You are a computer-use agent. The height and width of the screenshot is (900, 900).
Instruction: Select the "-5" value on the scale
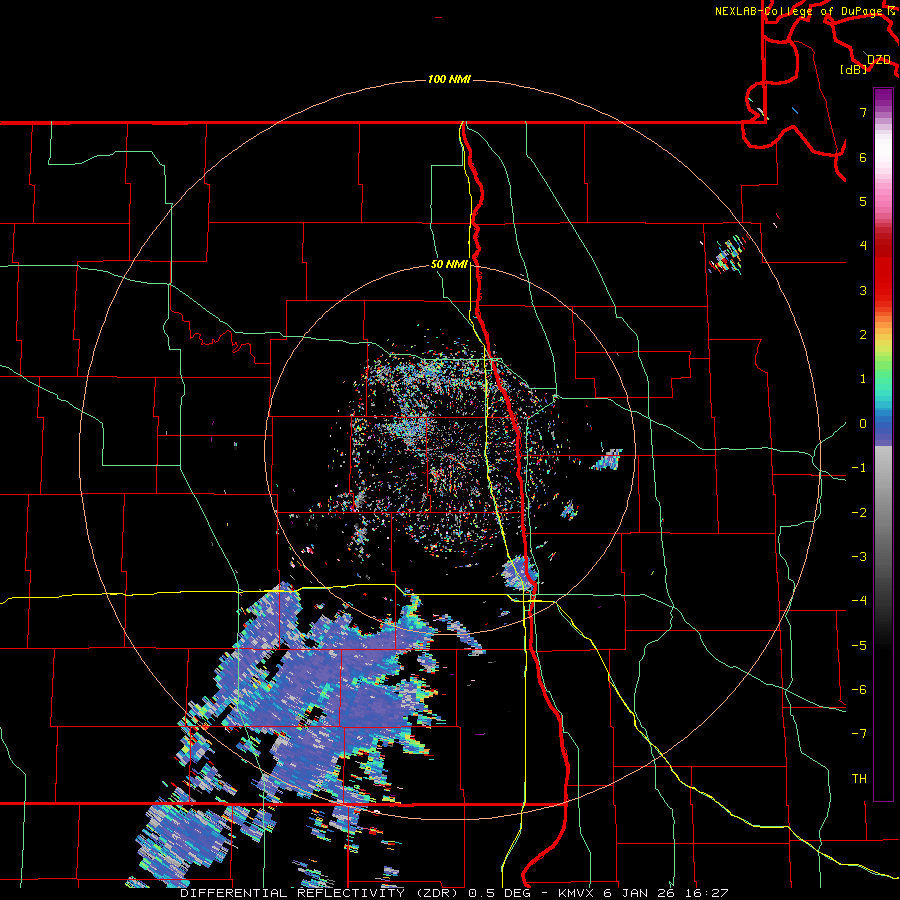(x=859, y=646)
